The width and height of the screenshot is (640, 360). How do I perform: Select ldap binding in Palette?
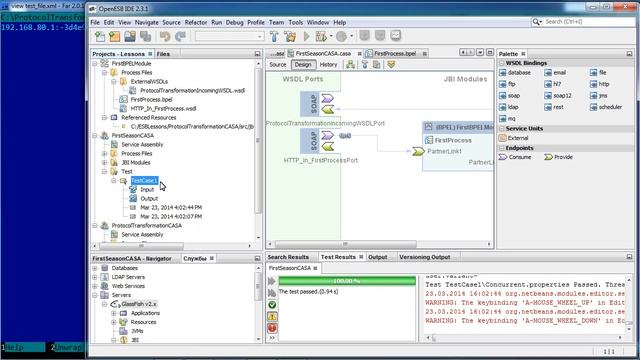click(509, 107)
